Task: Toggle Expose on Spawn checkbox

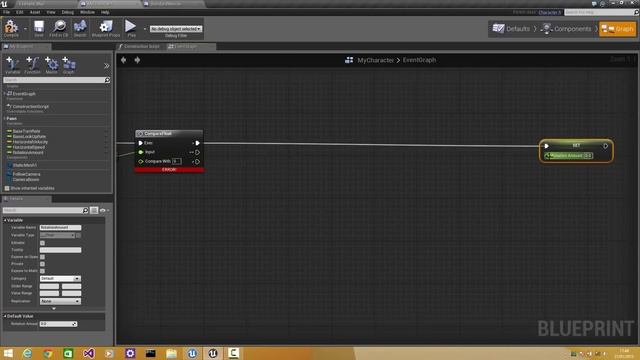Action: 42,257
